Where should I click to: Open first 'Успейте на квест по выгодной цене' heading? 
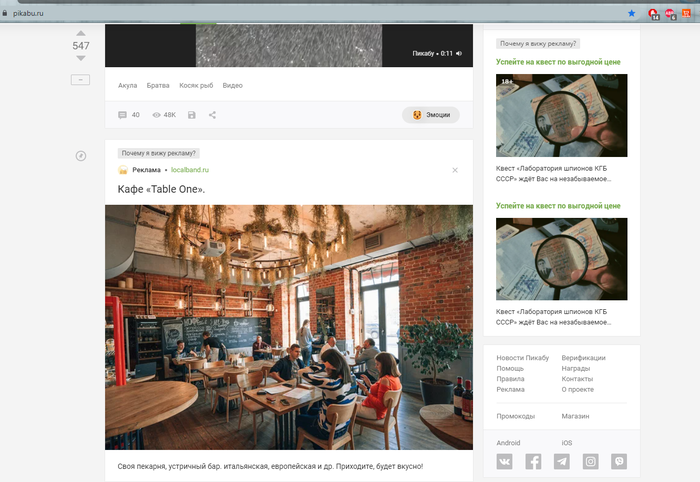pyautogui.click(x=558, y=62)
